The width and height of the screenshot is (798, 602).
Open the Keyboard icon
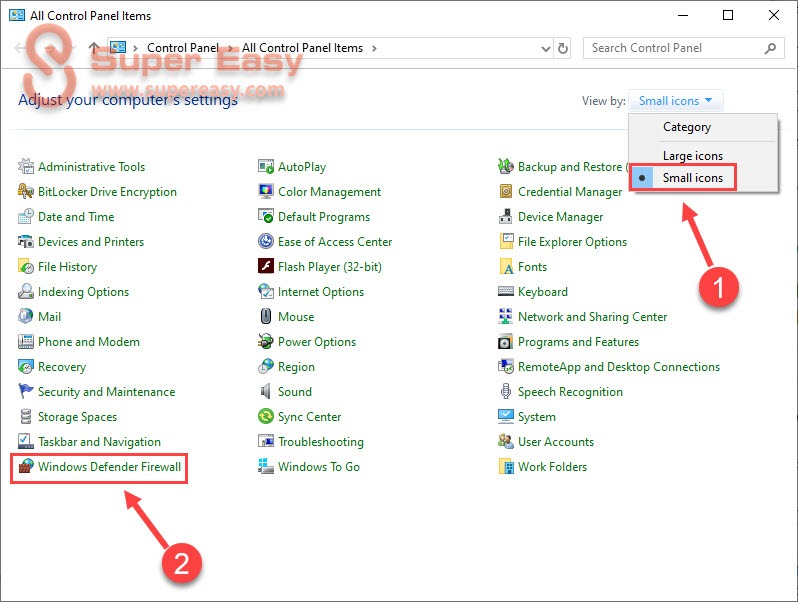[505, 291]
